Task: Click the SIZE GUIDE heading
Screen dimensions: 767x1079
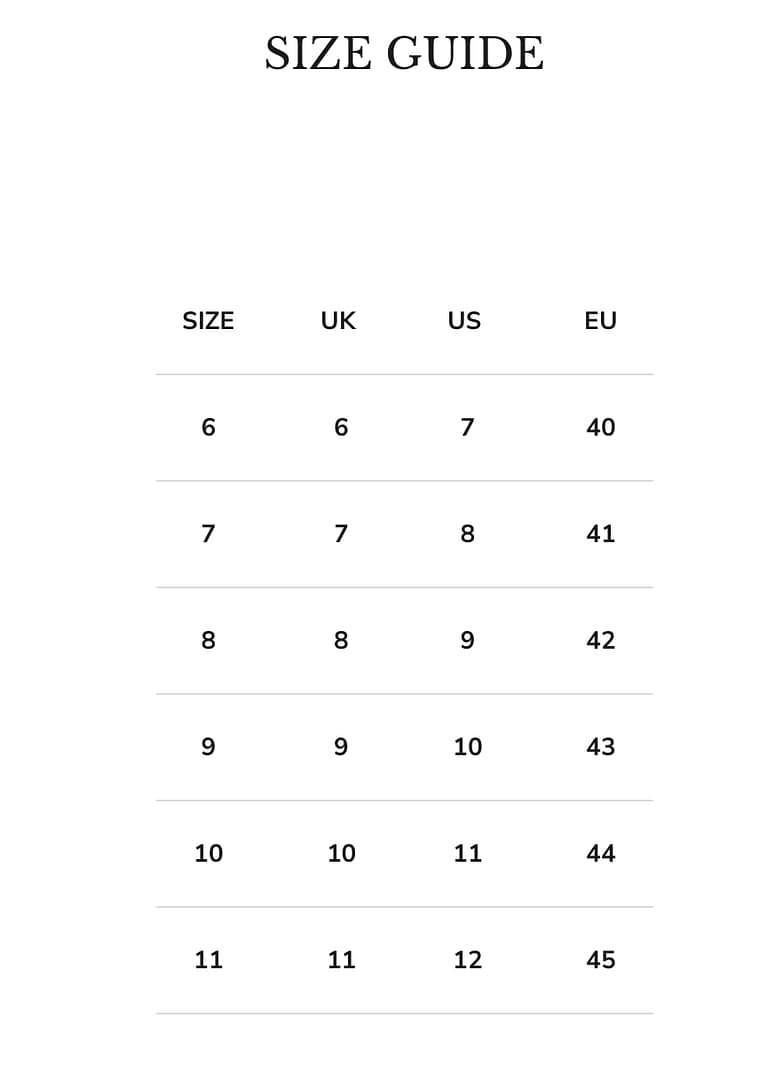Action: coord(404,53)
